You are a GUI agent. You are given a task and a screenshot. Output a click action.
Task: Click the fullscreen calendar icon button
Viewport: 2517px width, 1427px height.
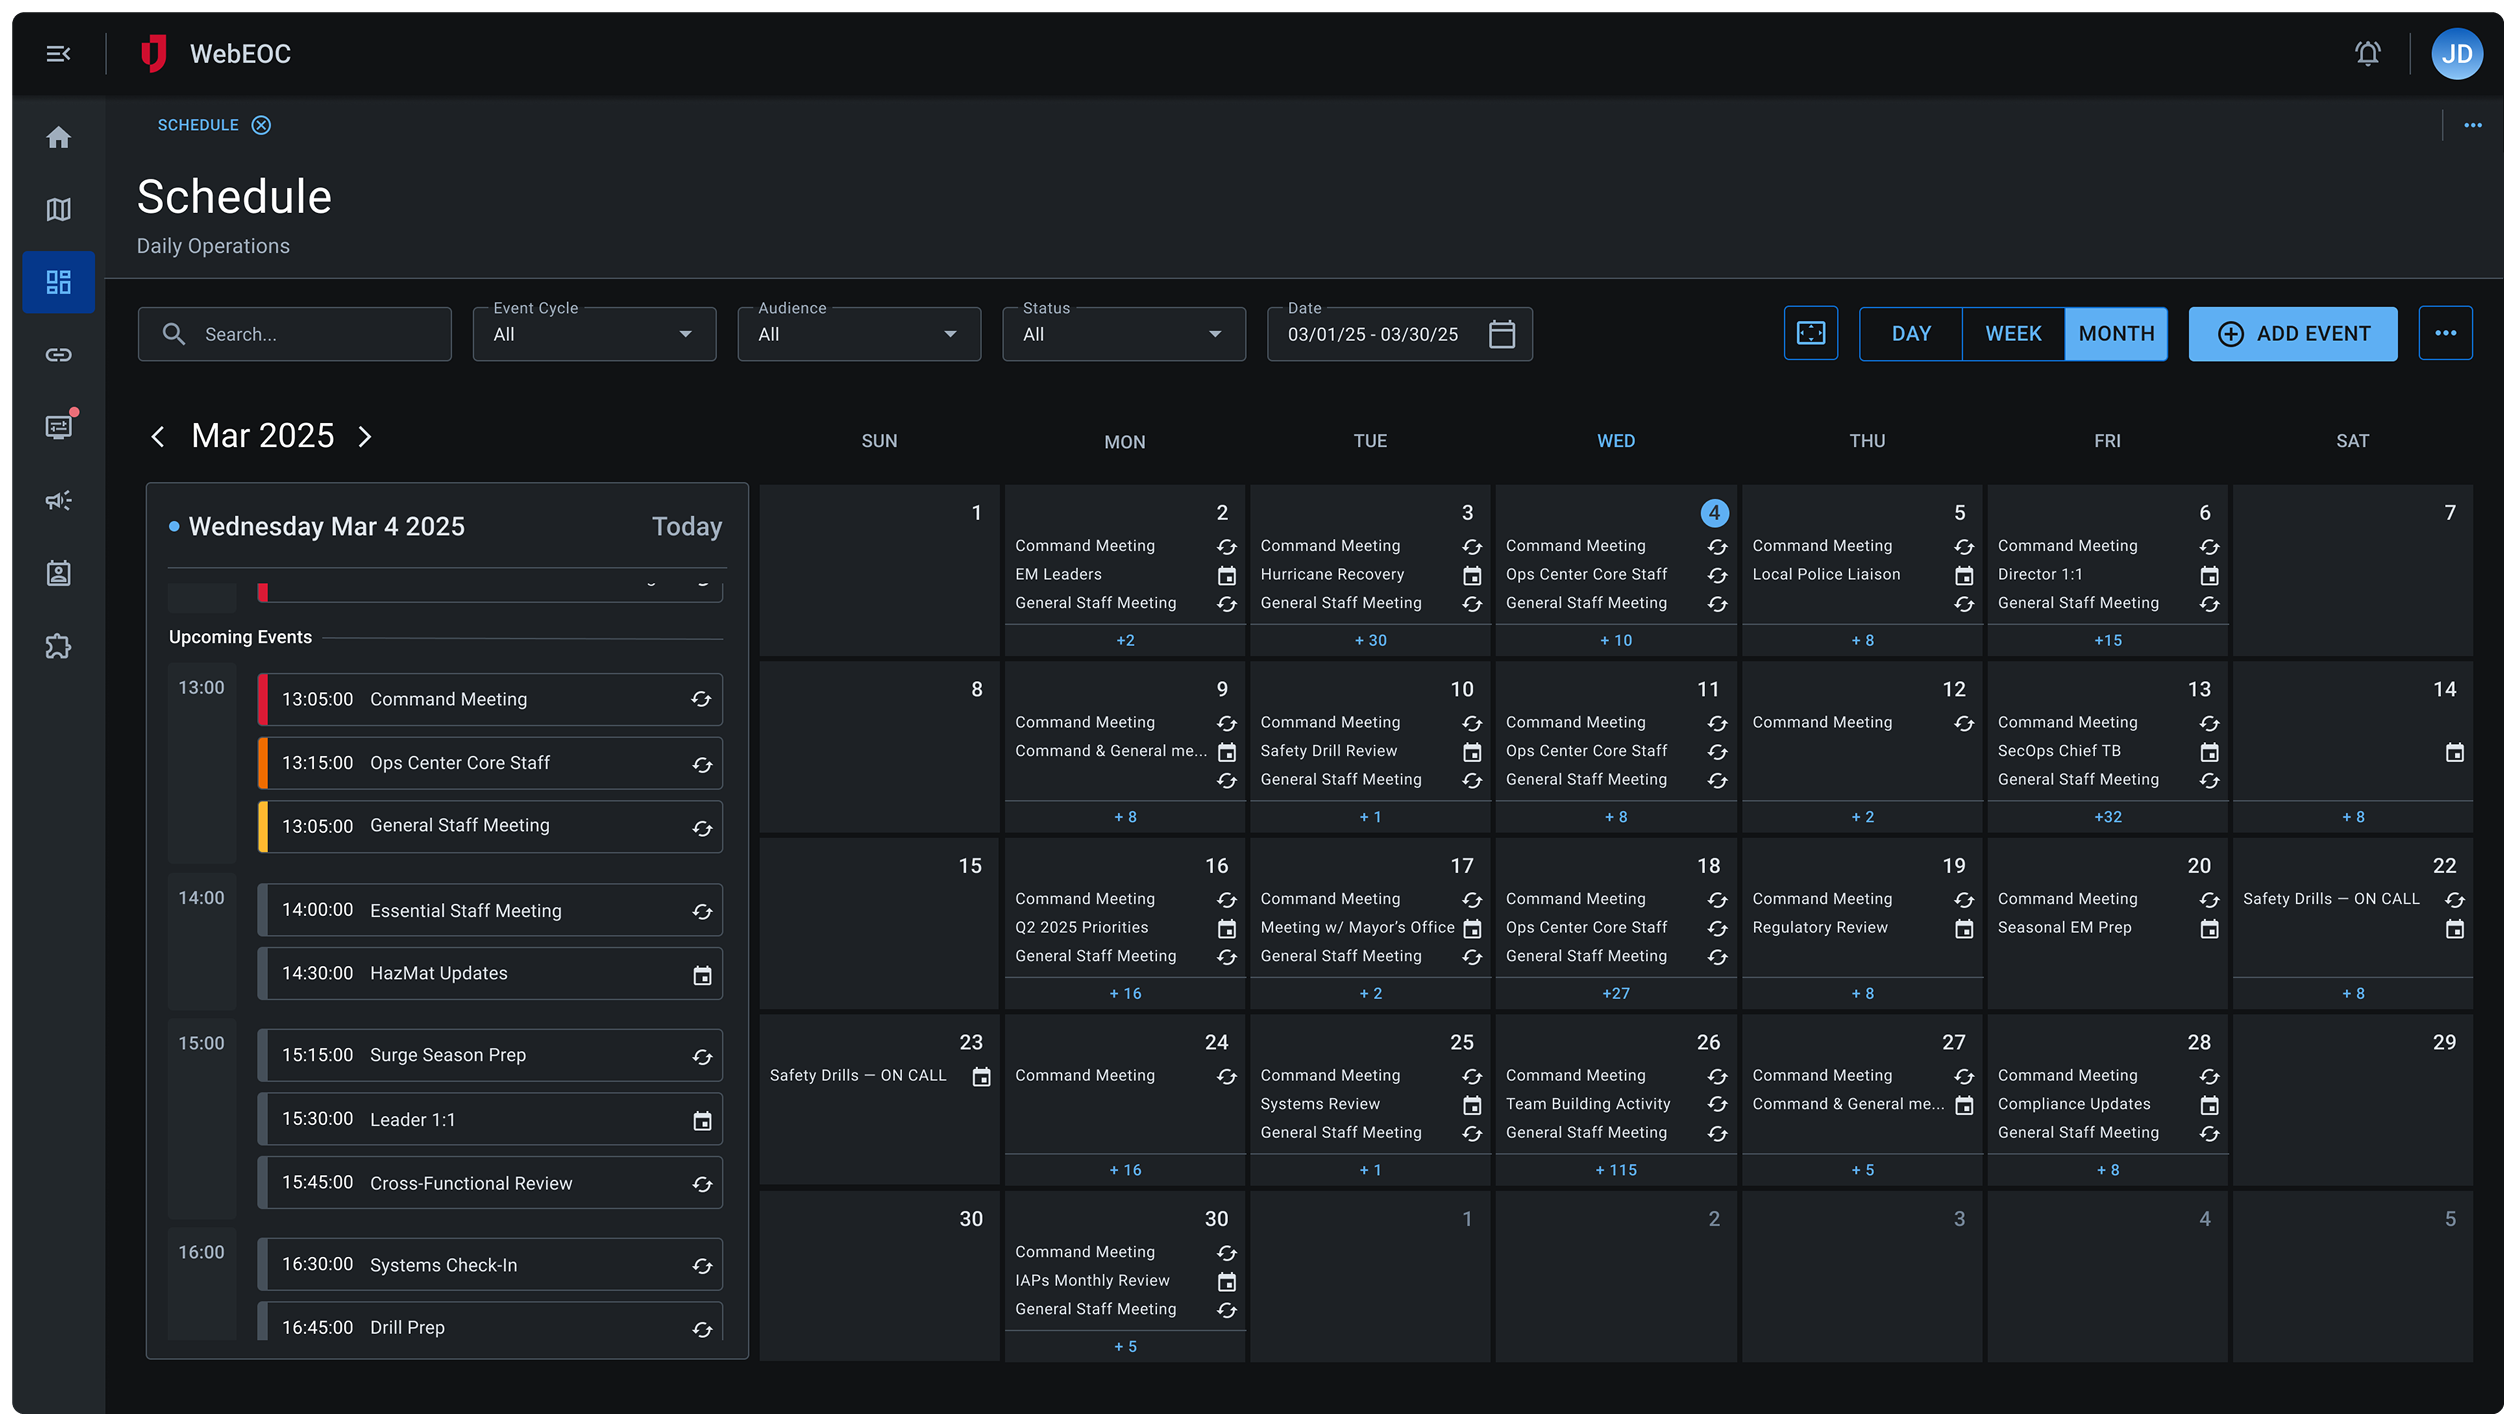1810,333
